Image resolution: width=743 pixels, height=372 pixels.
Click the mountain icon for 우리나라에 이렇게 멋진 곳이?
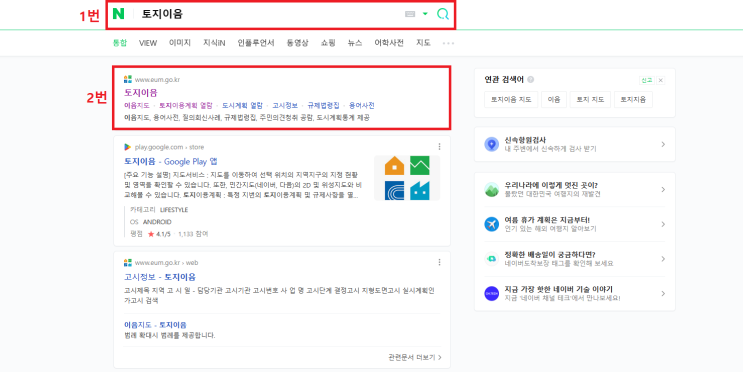tap(491, 190)
